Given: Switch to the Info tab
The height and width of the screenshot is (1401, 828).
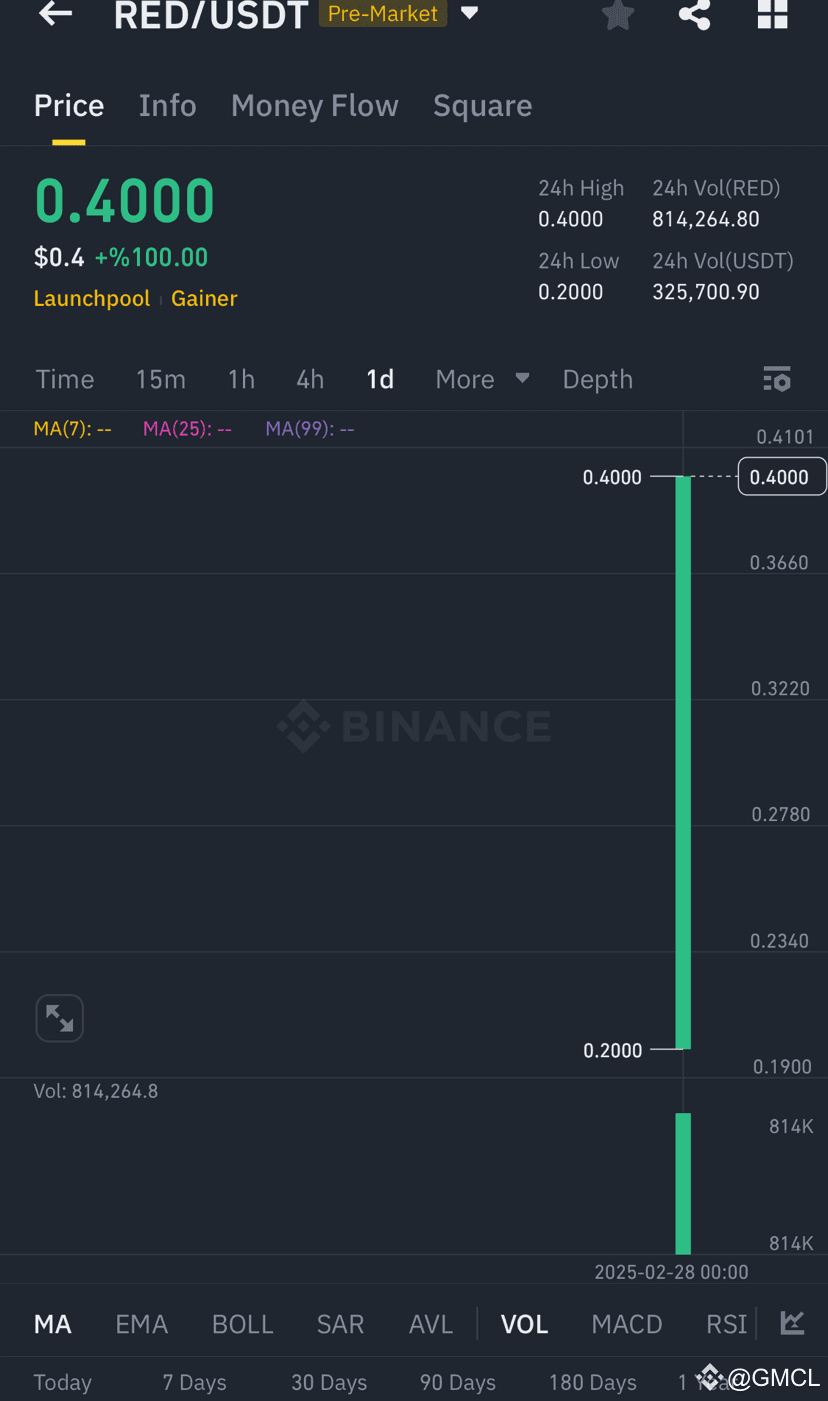Looking at the screenshot, I should [167, 106].
